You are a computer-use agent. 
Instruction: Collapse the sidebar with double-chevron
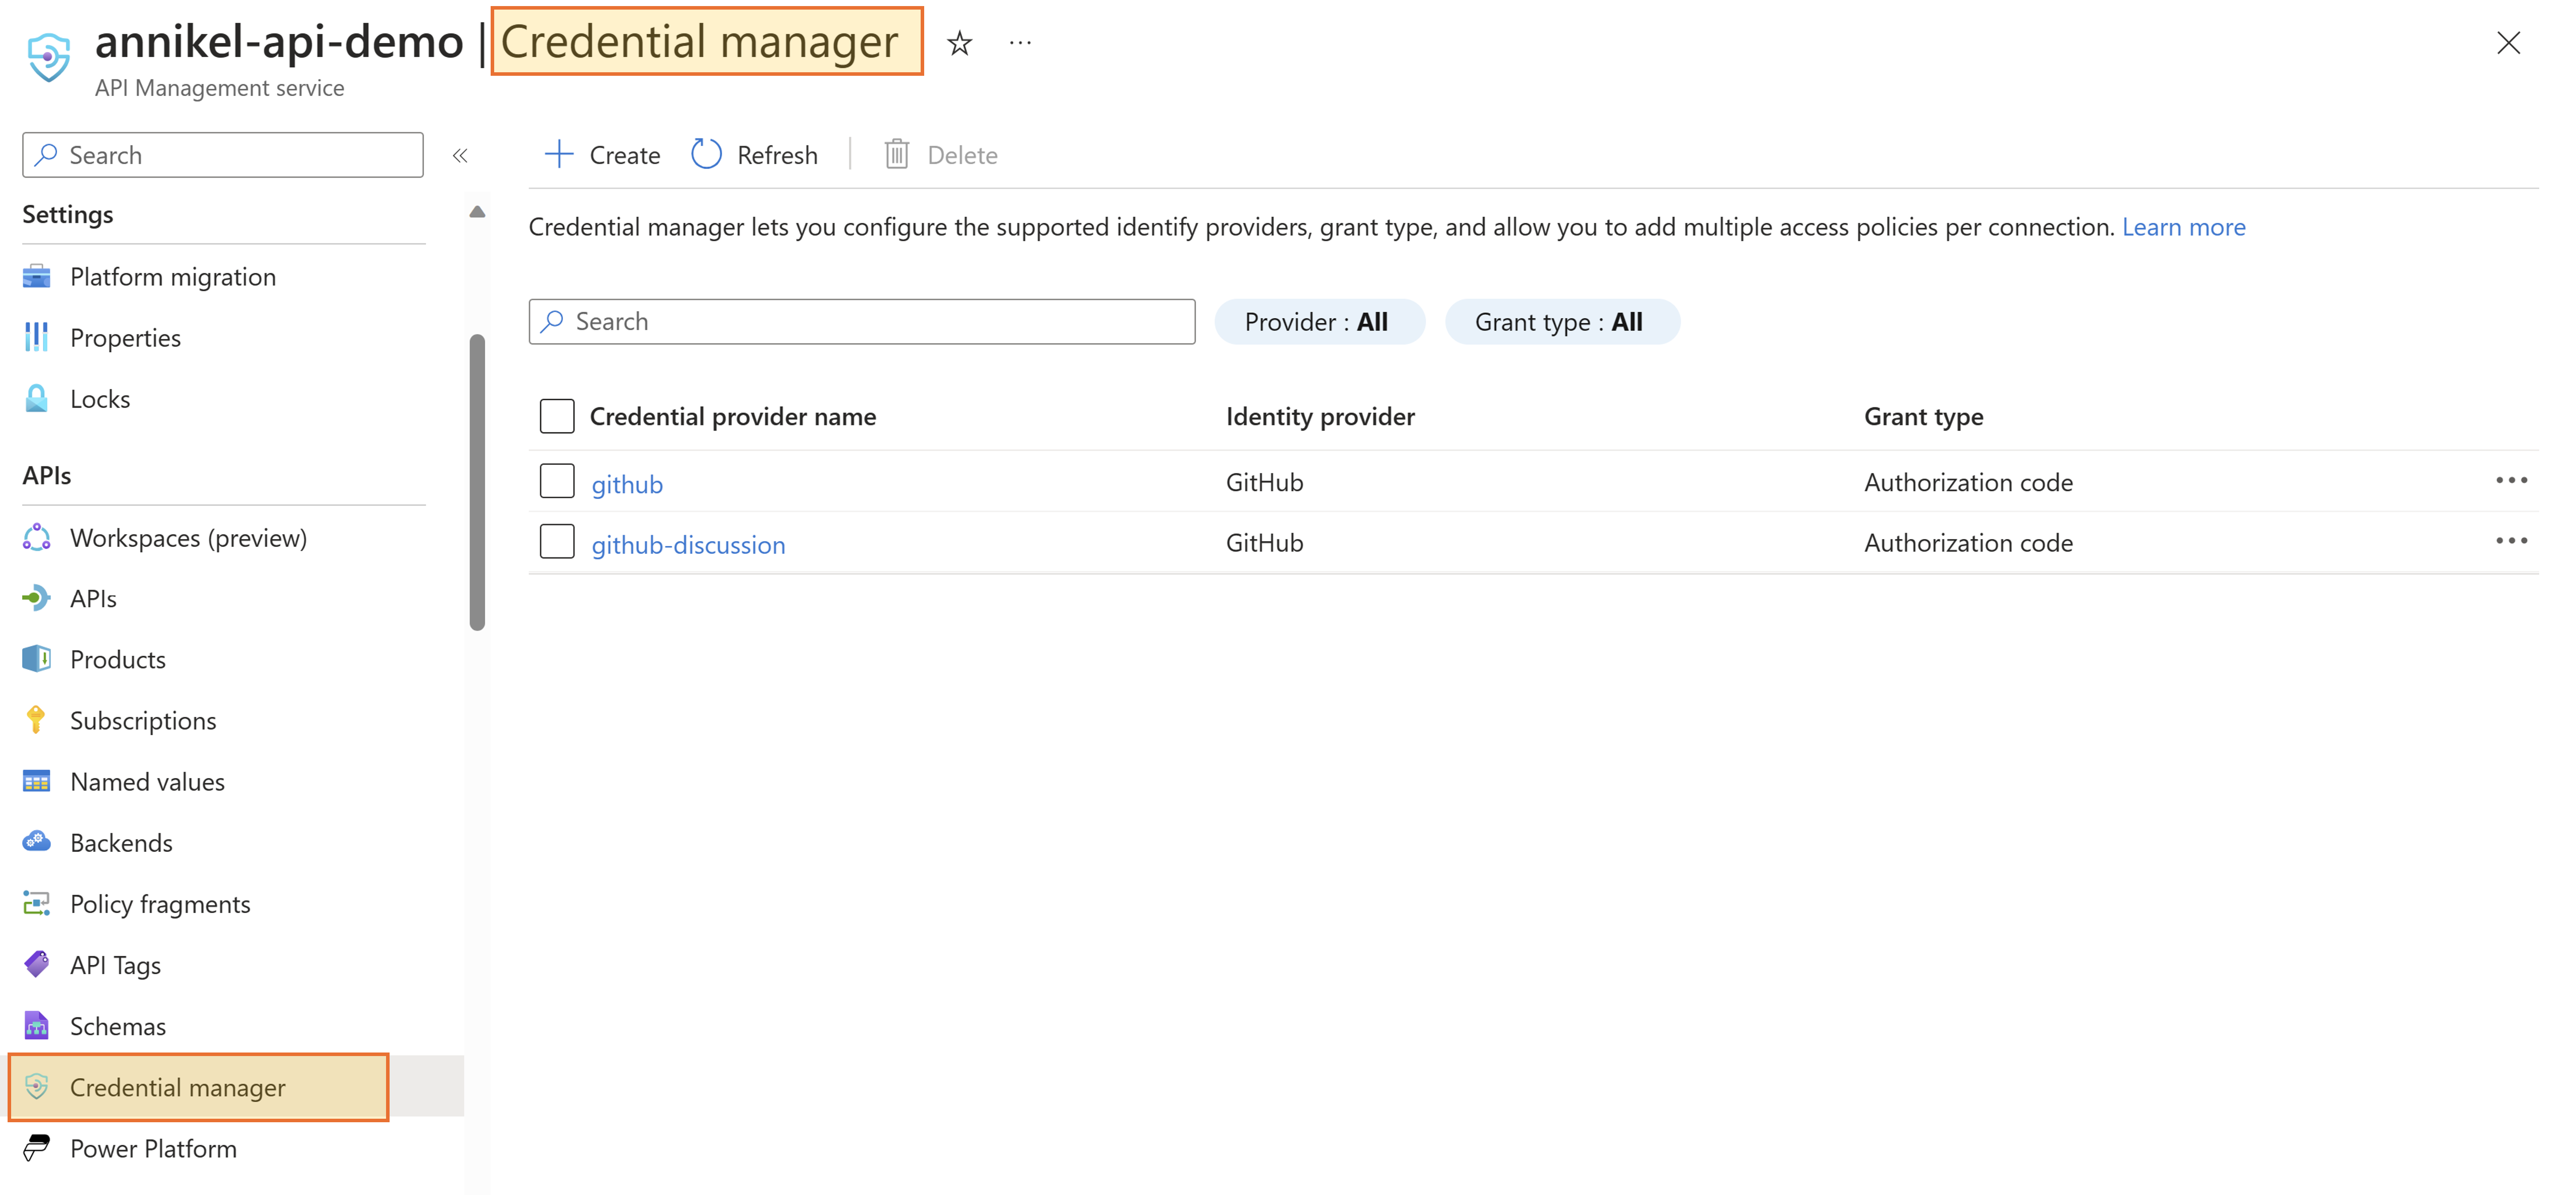tap(460, 155)
